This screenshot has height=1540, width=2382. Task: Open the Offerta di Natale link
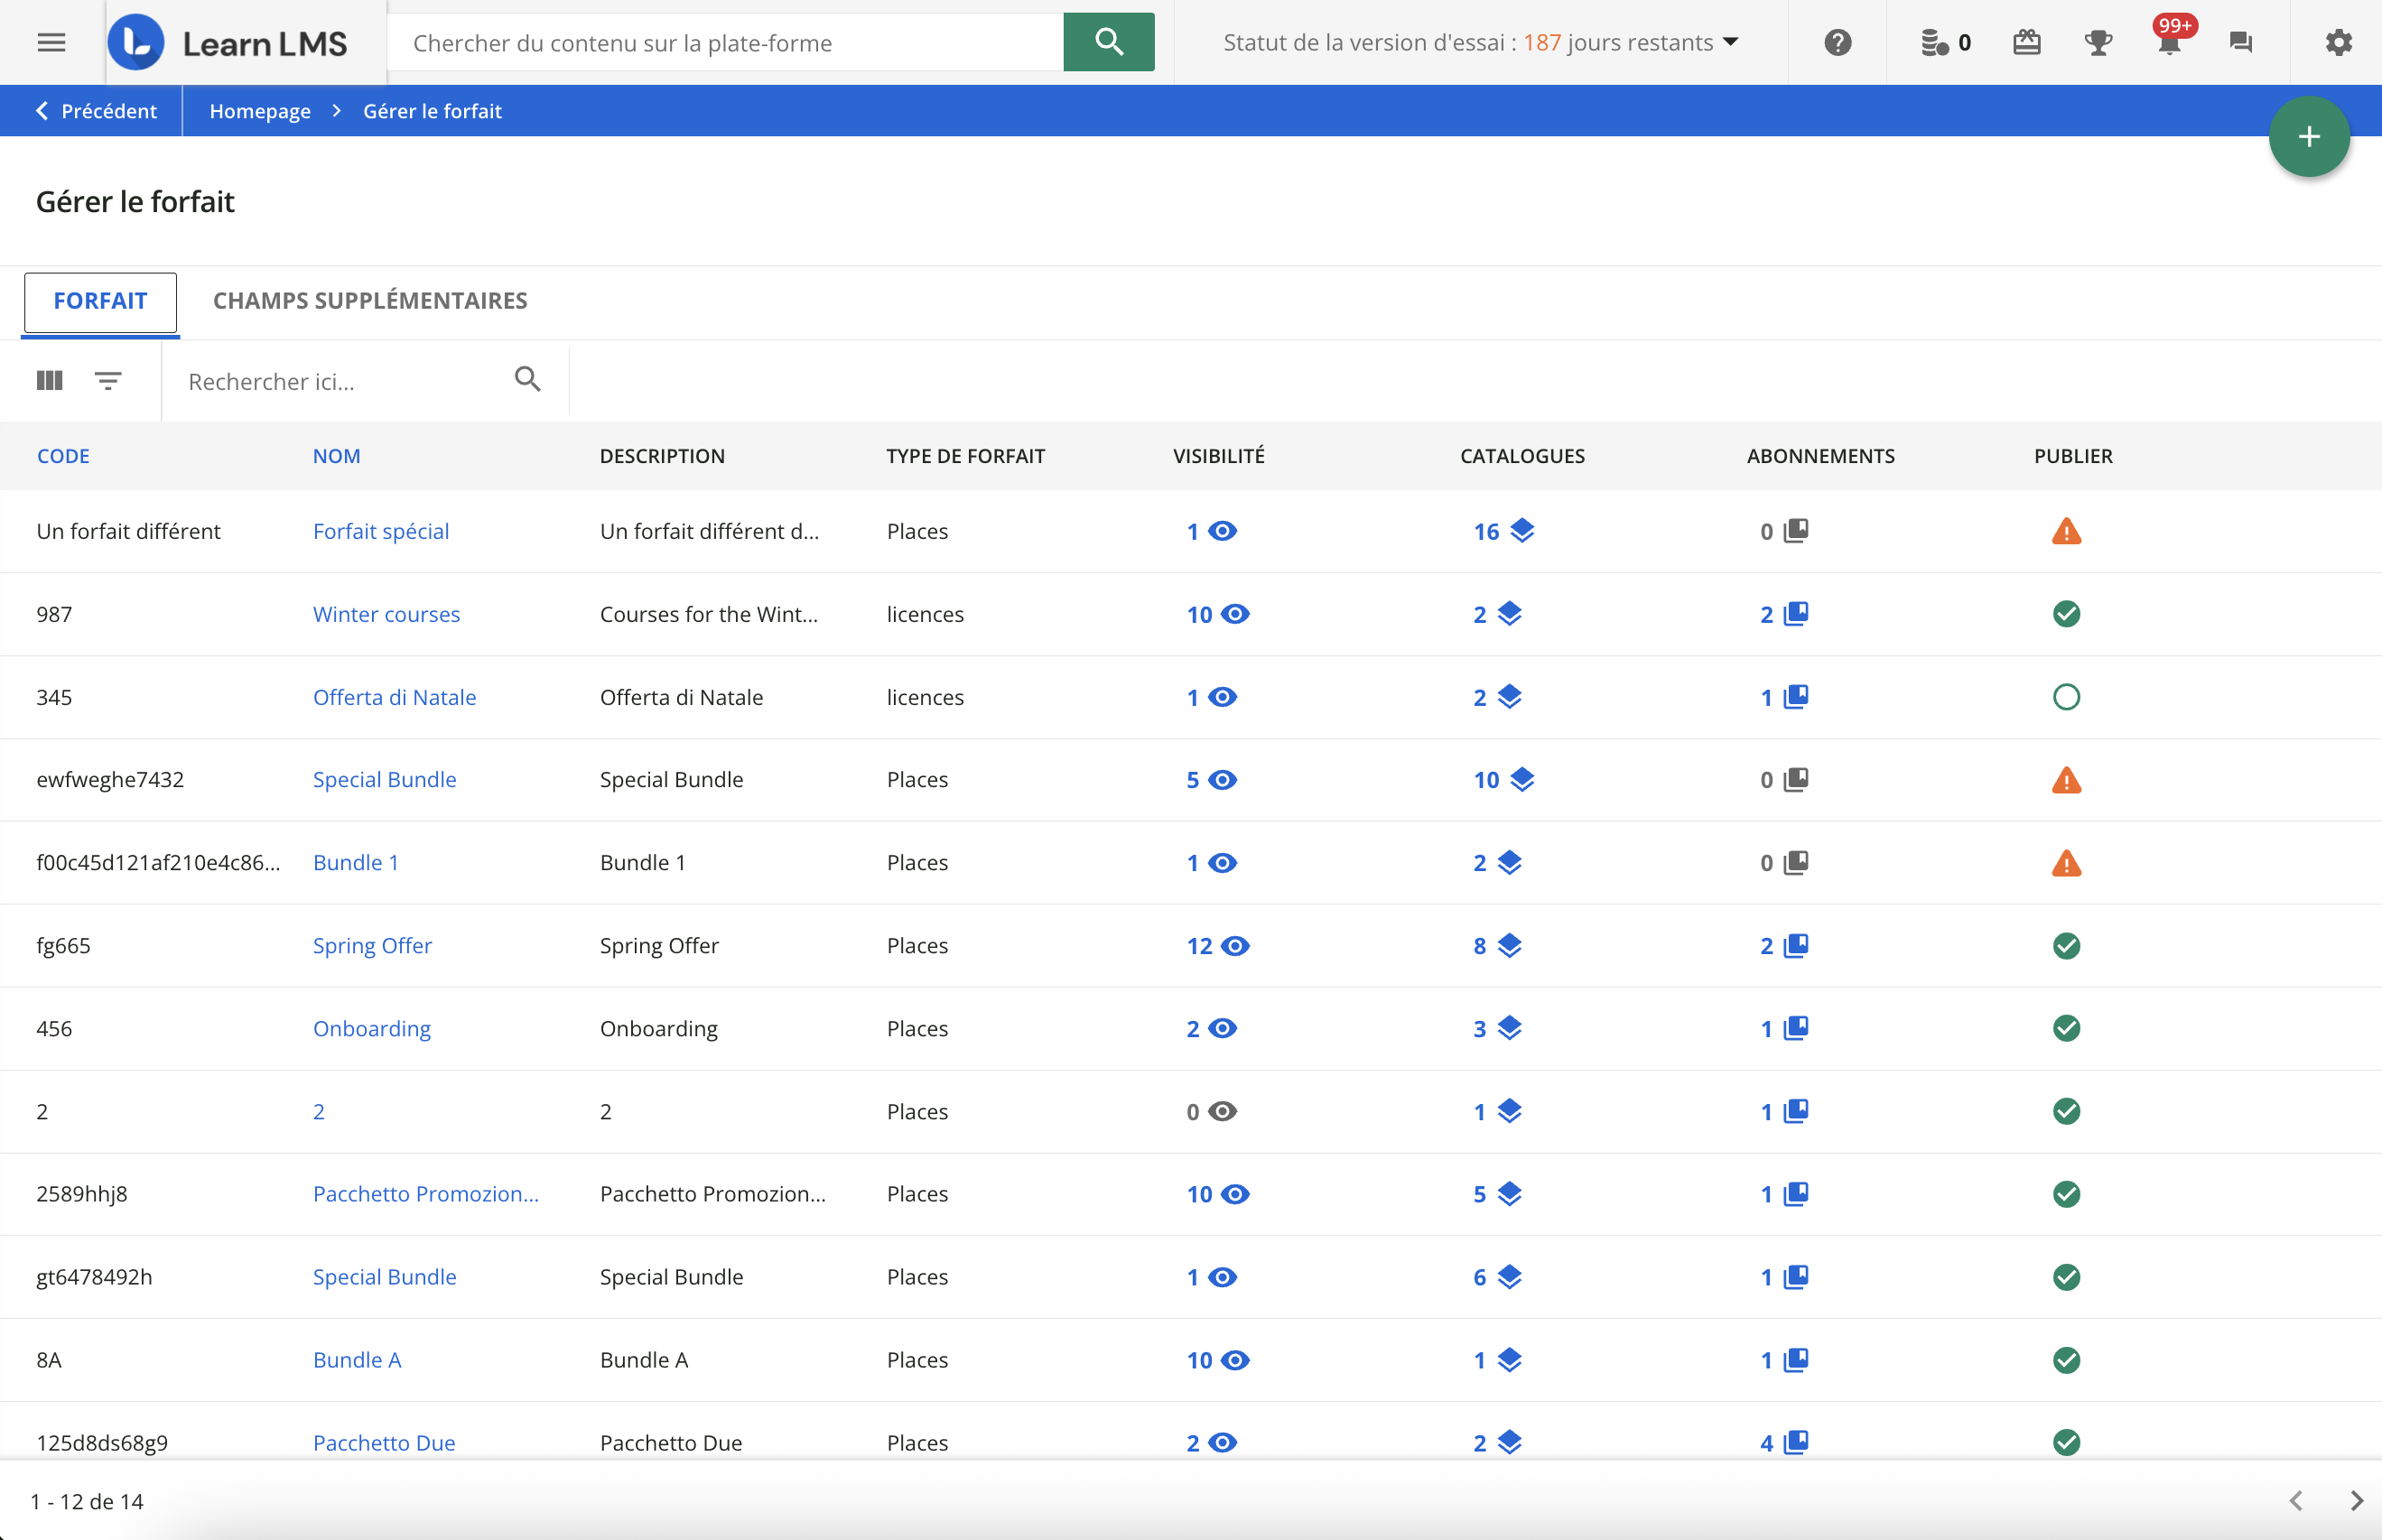pyautogui.click(x=394, y=697)
